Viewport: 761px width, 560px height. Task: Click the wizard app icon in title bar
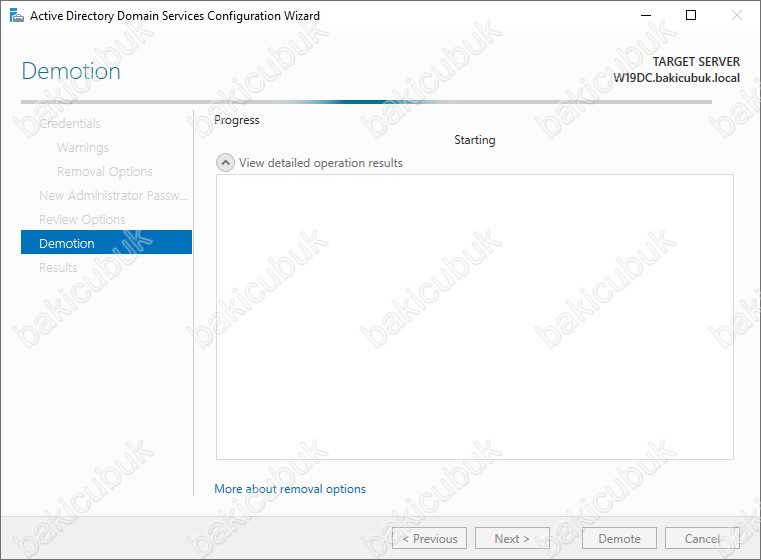[17, 16]
